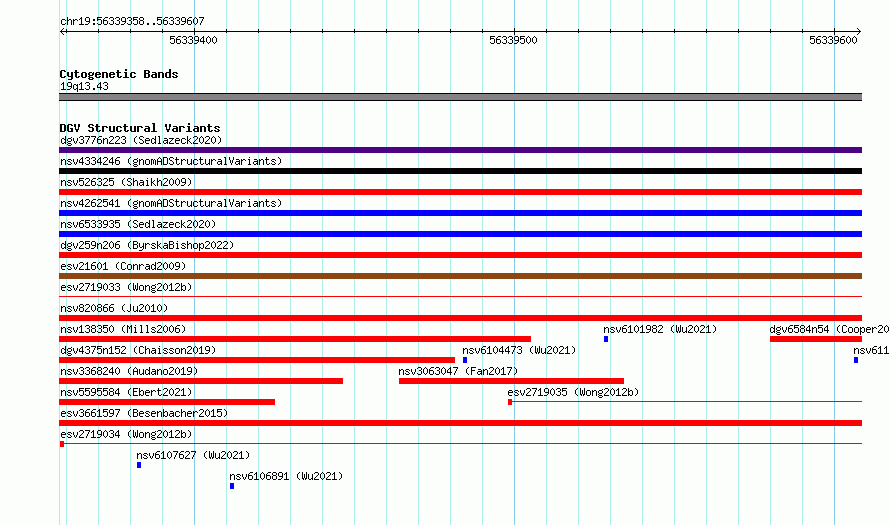
Task: Open the esv2719035 (Wong2012b) label
Action: 573,392
